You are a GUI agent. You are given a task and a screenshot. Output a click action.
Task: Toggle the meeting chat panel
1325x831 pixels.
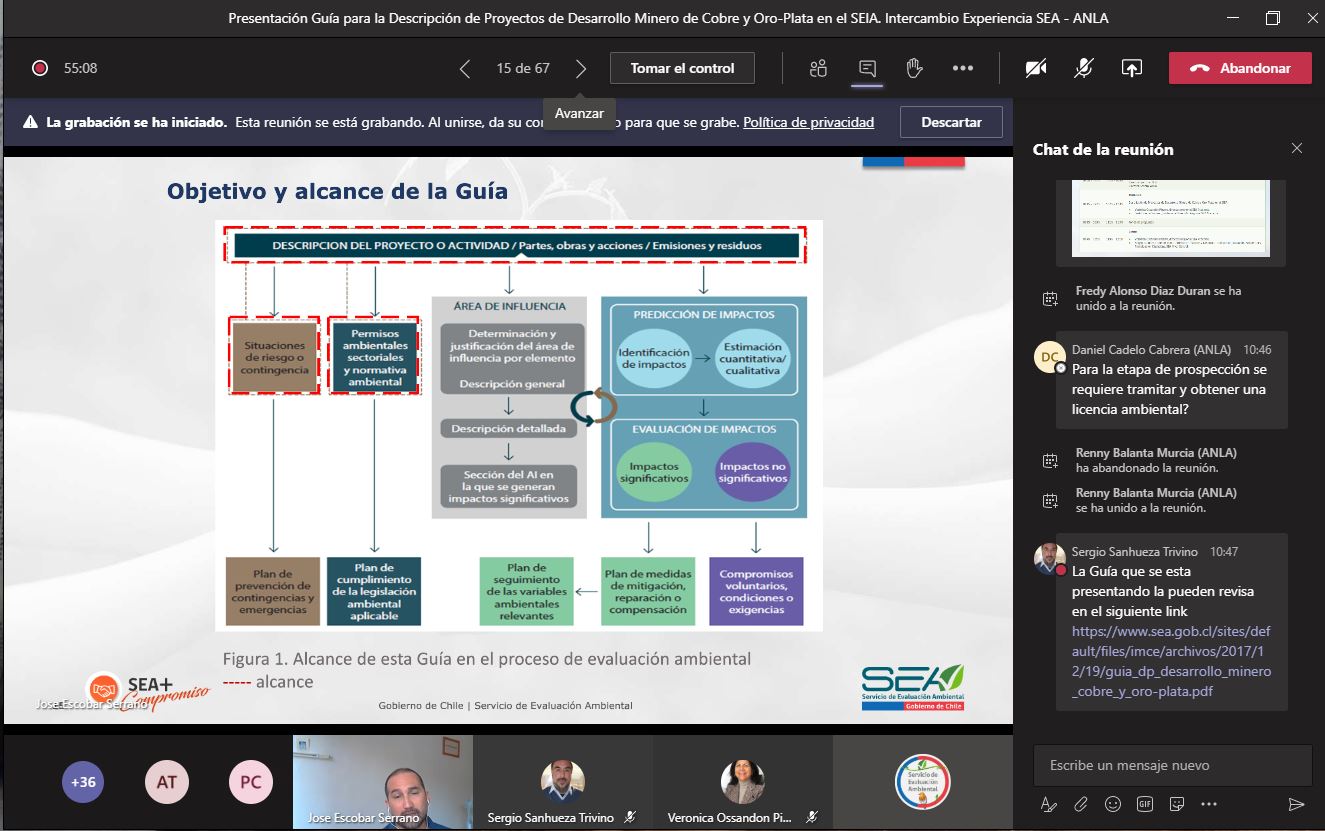click(x=867, y=68)
